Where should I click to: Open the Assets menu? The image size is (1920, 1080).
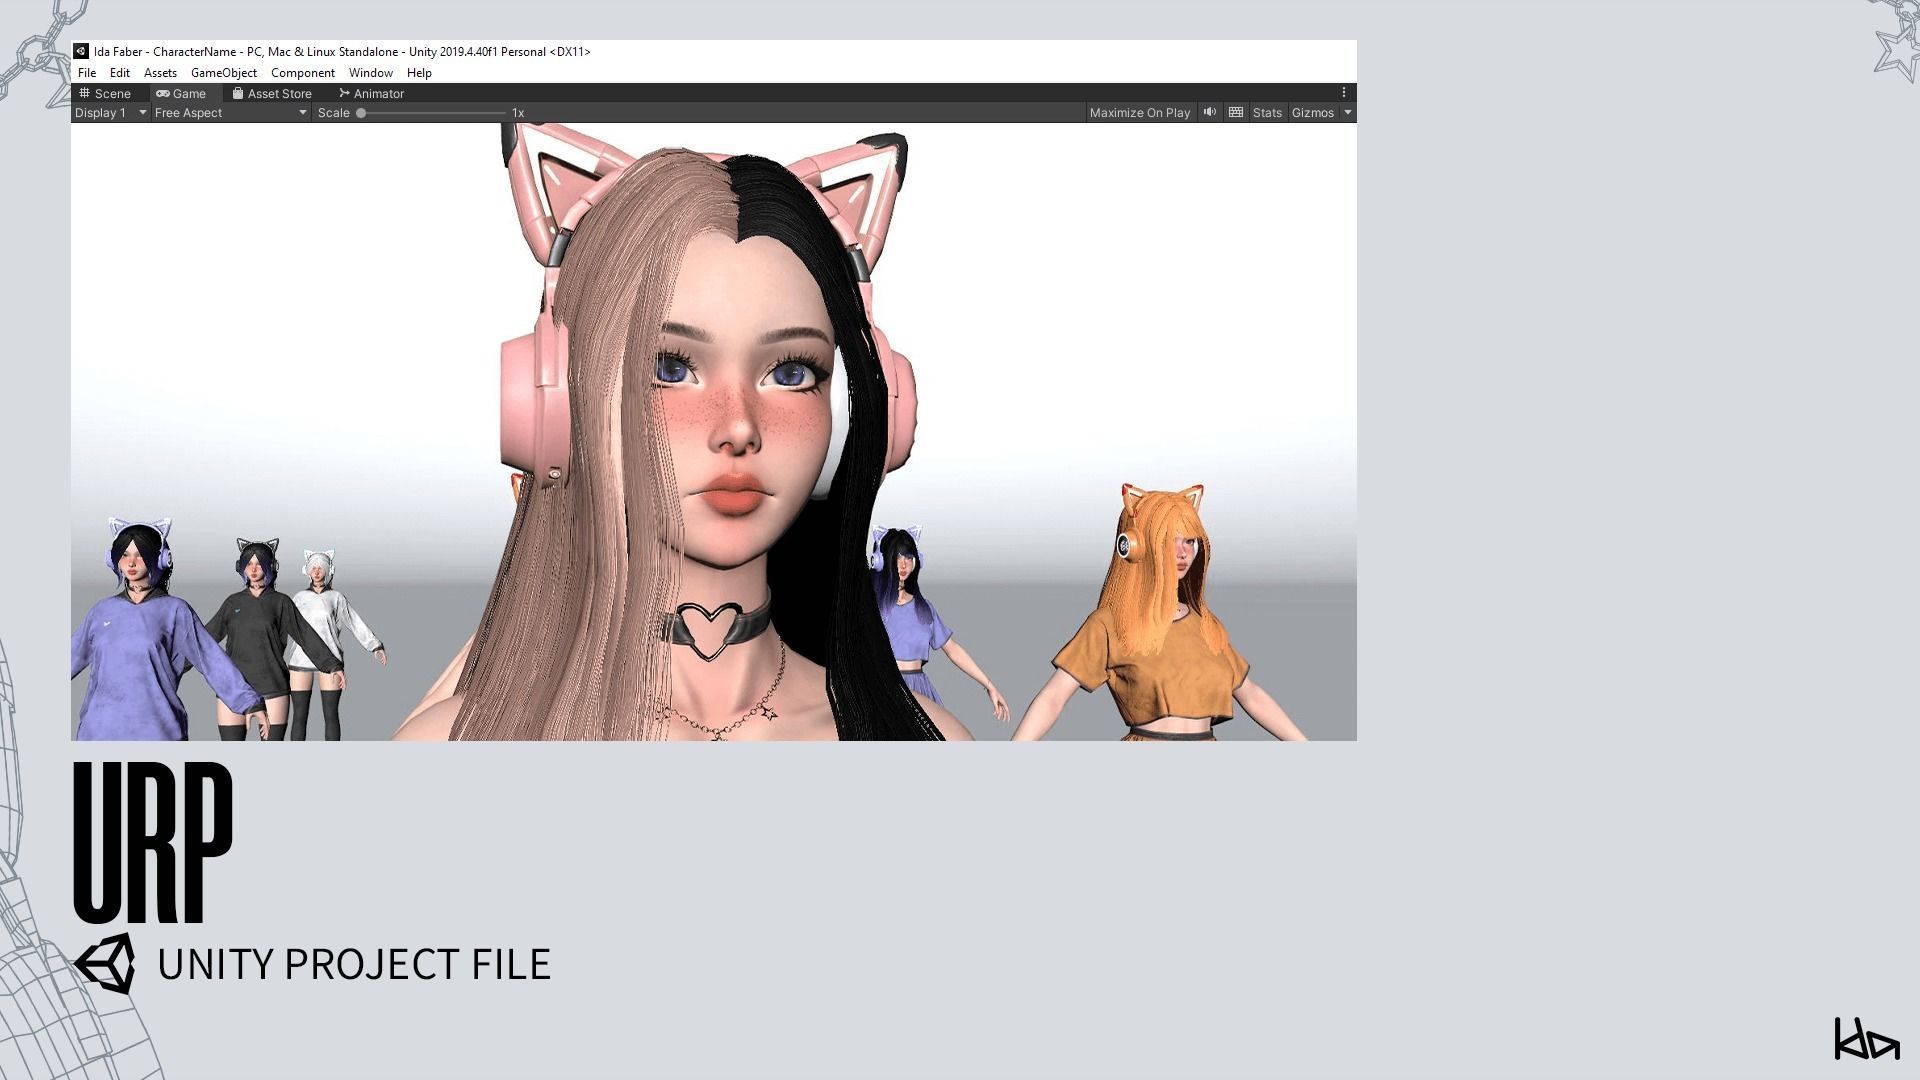tap(160, 73)
